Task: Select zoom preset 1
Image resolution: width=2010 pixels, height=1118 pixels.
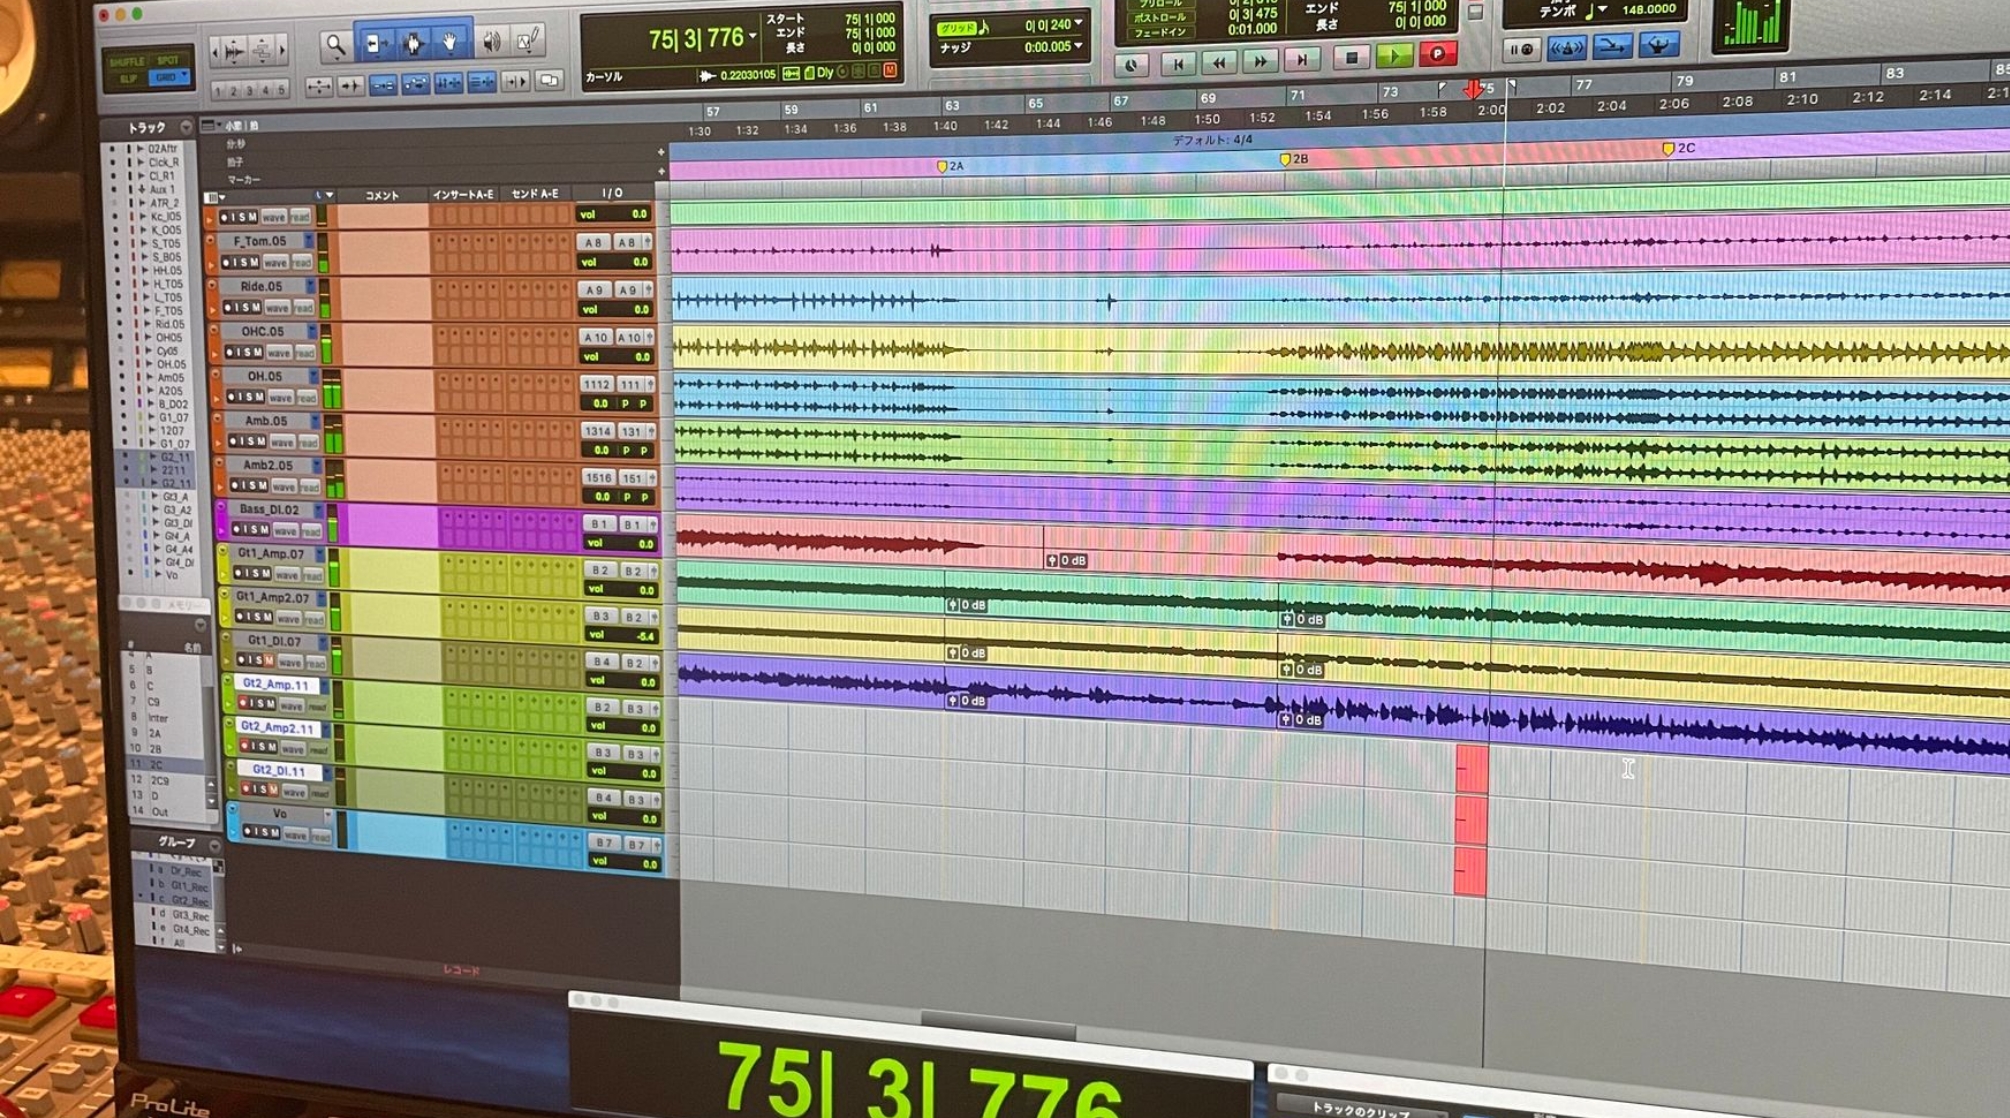Action: (x=218, y=91)
